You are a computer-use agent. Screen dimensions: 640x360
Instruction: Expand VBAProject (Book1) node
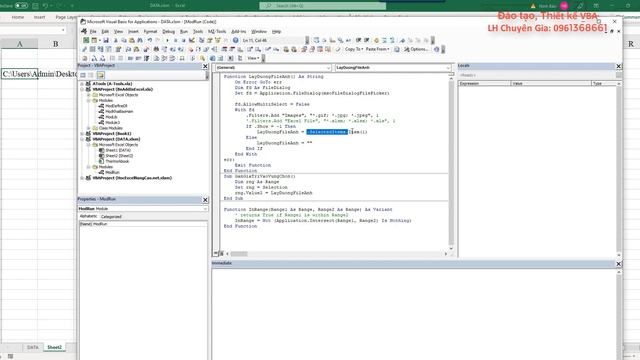tap(82, 133)
